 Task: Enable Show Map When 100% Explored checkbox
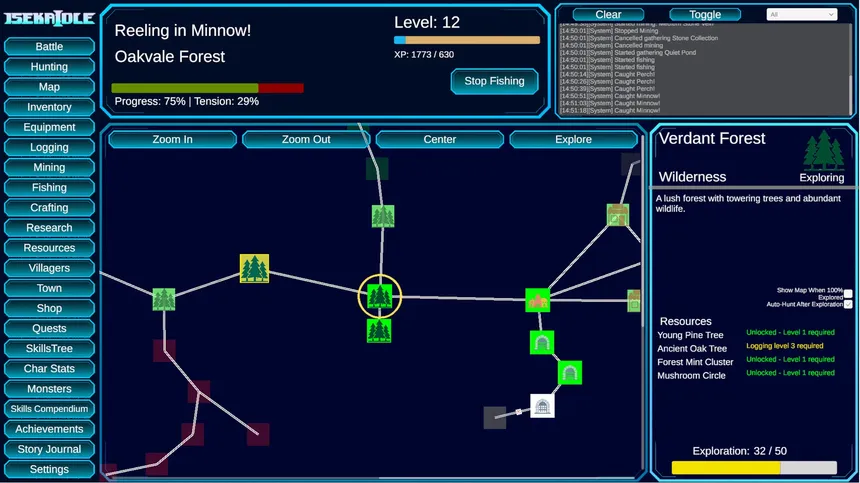click(848, 294)
